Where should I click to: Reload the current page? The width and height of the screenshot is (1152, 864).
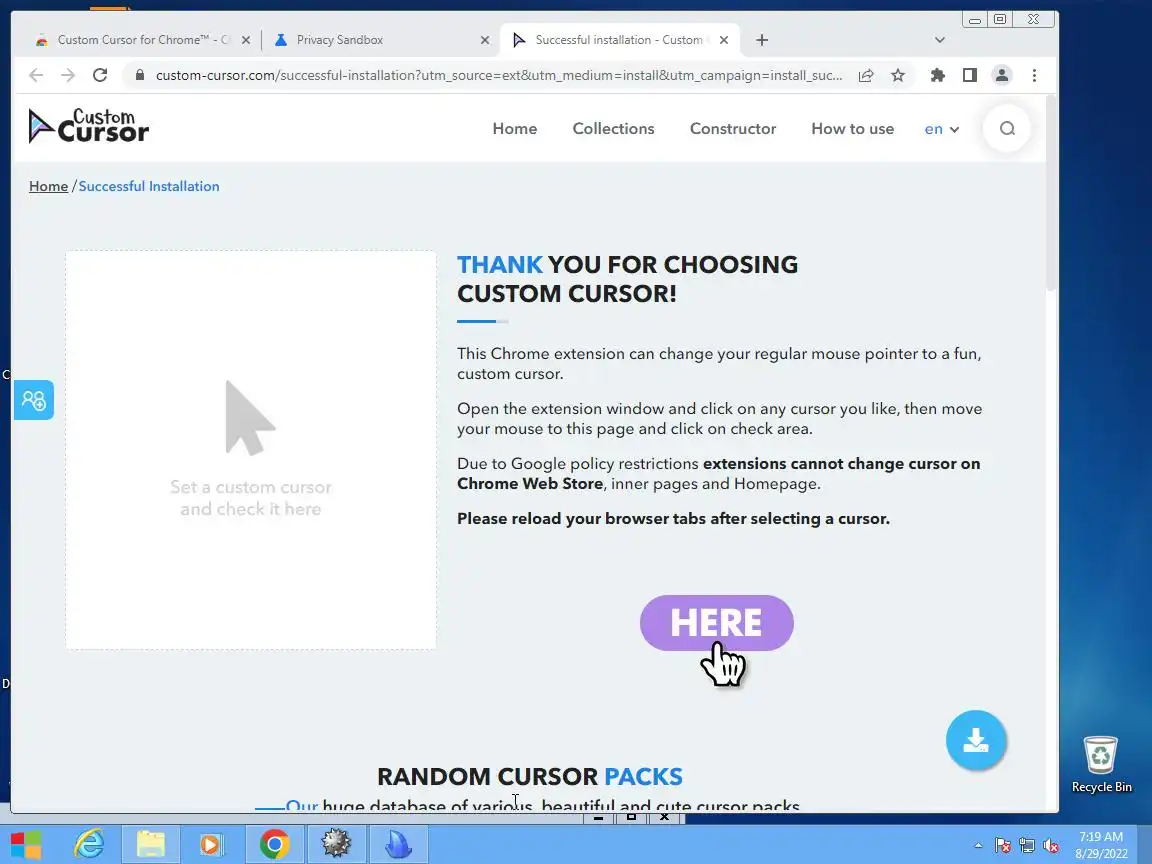(100, 75)
